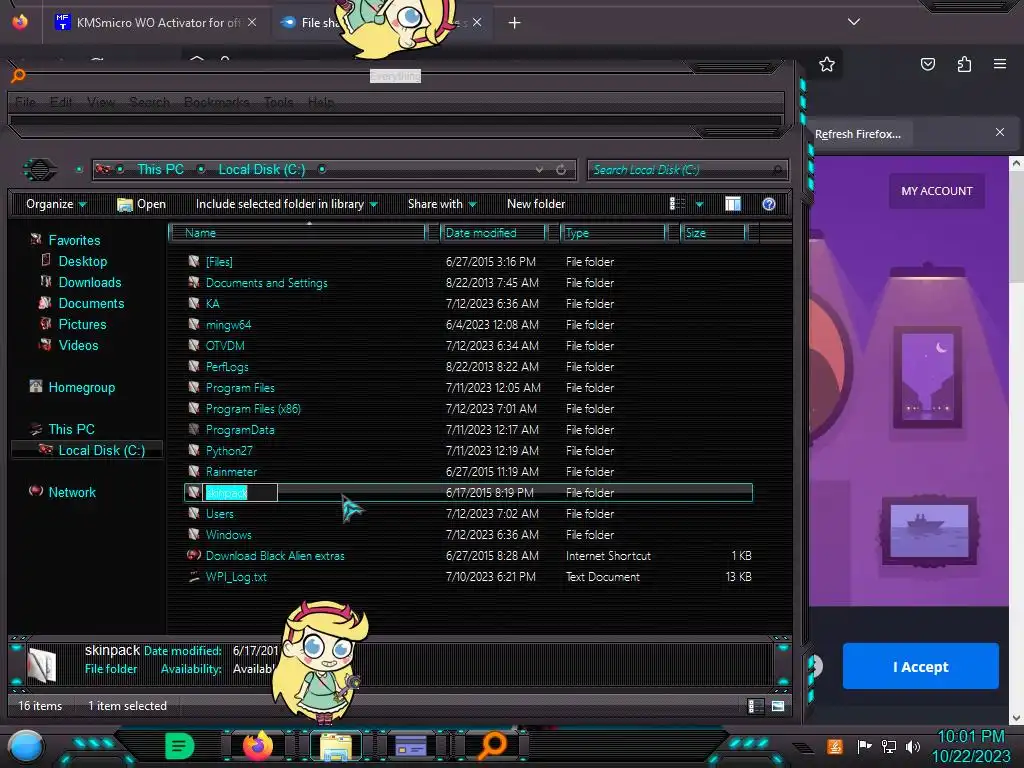Image resolution: width=1024 pixels, height=768 pixels.
Task: Sort by the Type column header
Action: click(x=613, y=232)
